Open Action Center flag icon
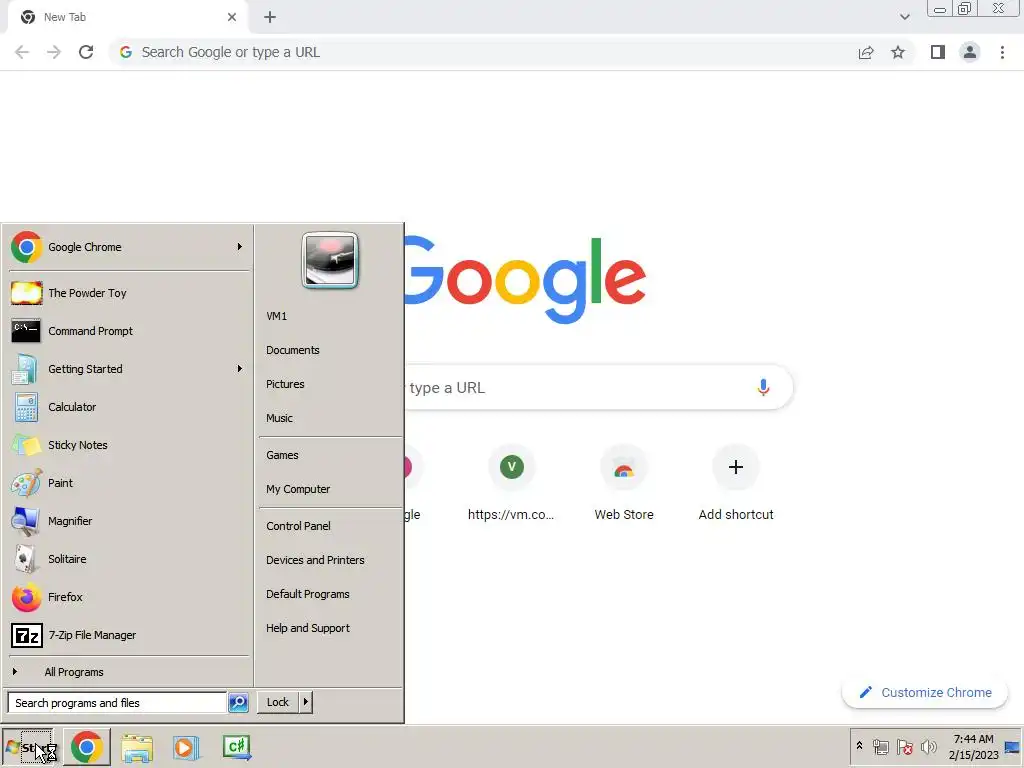1024x768 pixels. [904, 747]
